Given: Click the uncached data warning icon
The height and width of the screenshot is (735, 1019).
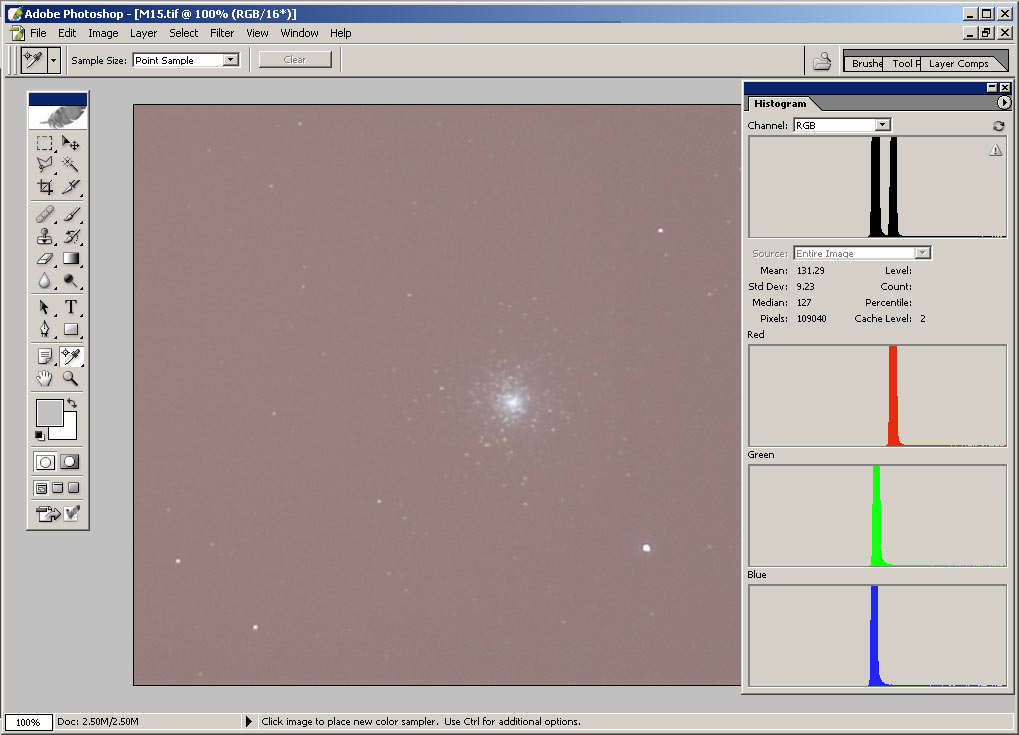Looking at the screenshot, I should (x=995, y=150).
